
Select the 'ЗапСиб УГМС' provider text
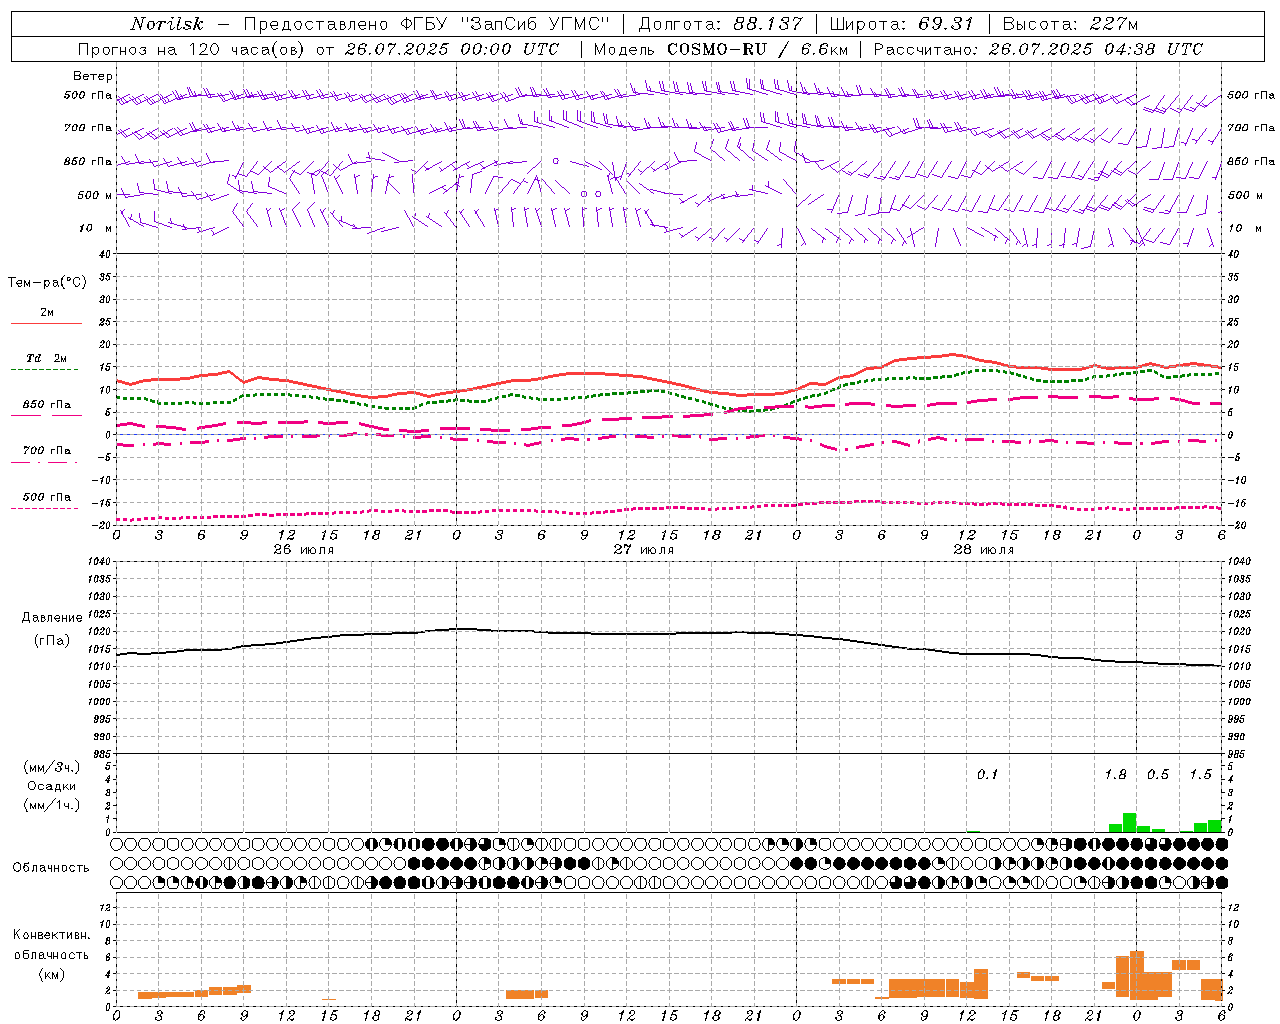(x=533, y=24)
